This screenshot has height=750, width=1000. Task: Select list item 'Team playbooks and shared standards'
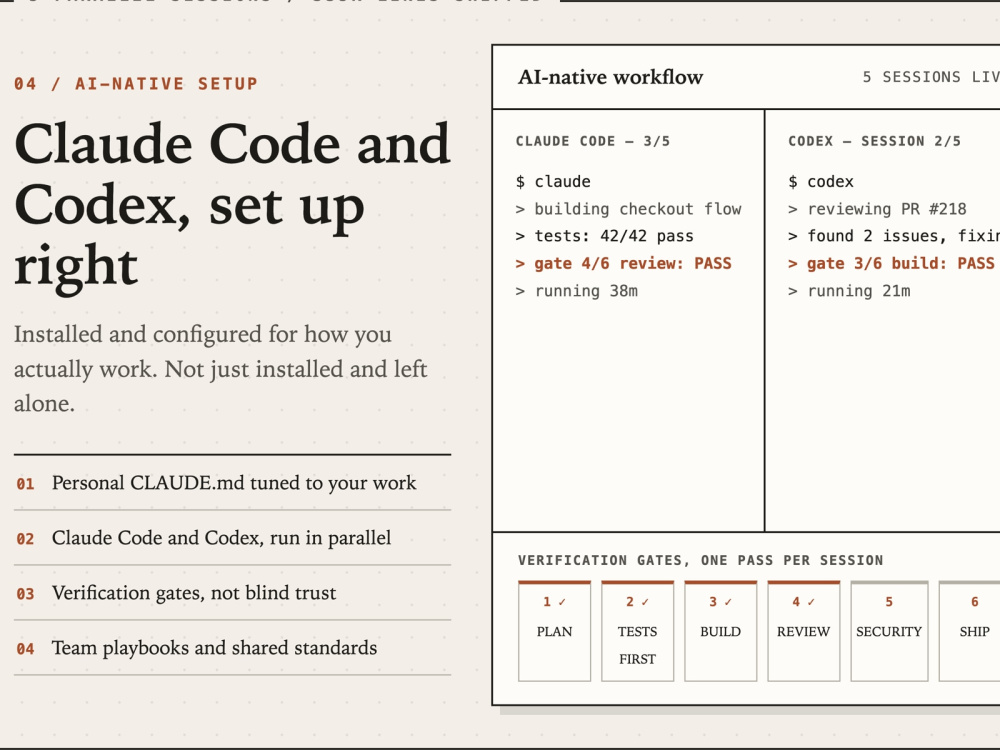point(232,647)
